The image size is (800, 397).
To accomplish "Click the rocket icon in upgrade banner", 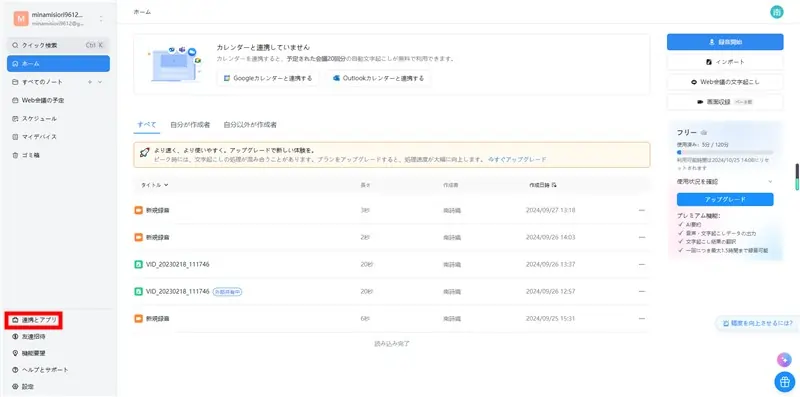I will [144, 153].
